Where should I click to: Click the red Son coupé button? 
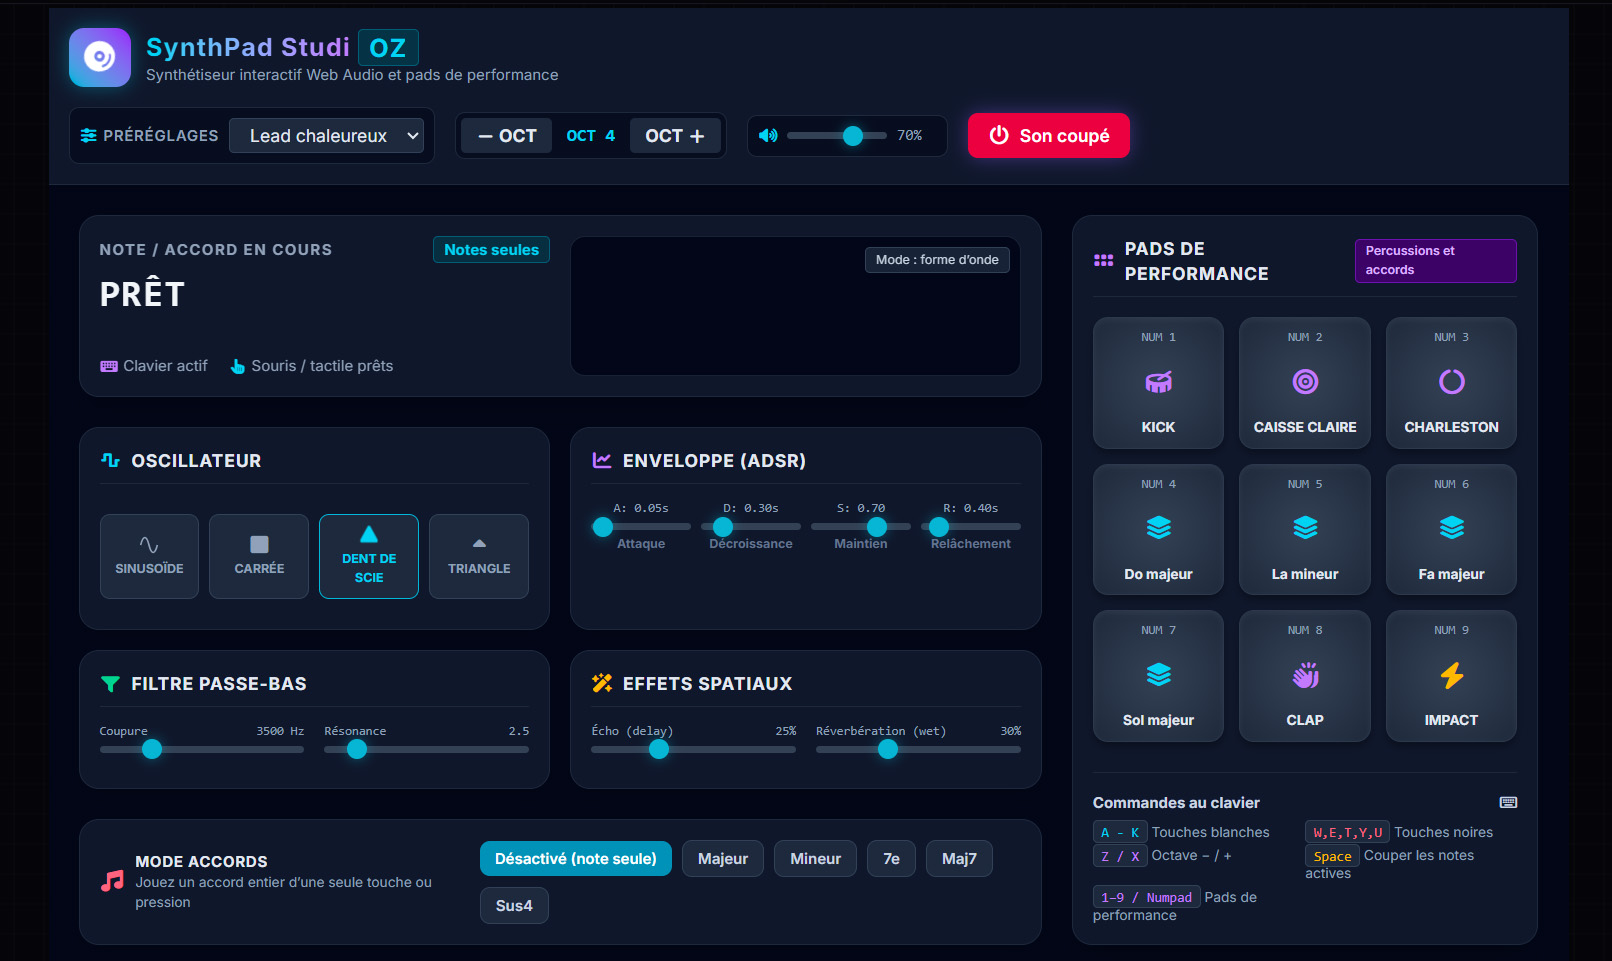tap(1049, 136)
